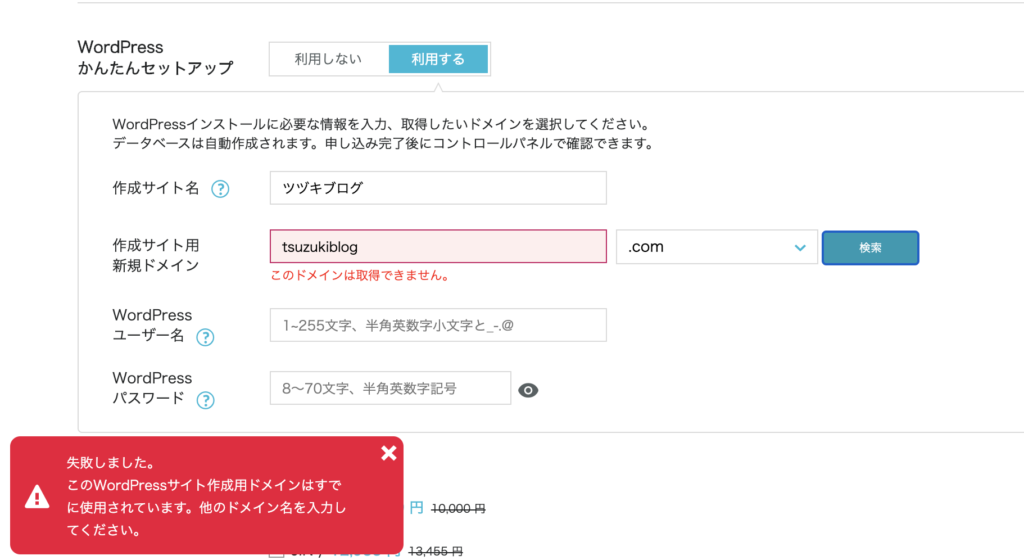Select the 利用しない option

(x=328, y=59)
